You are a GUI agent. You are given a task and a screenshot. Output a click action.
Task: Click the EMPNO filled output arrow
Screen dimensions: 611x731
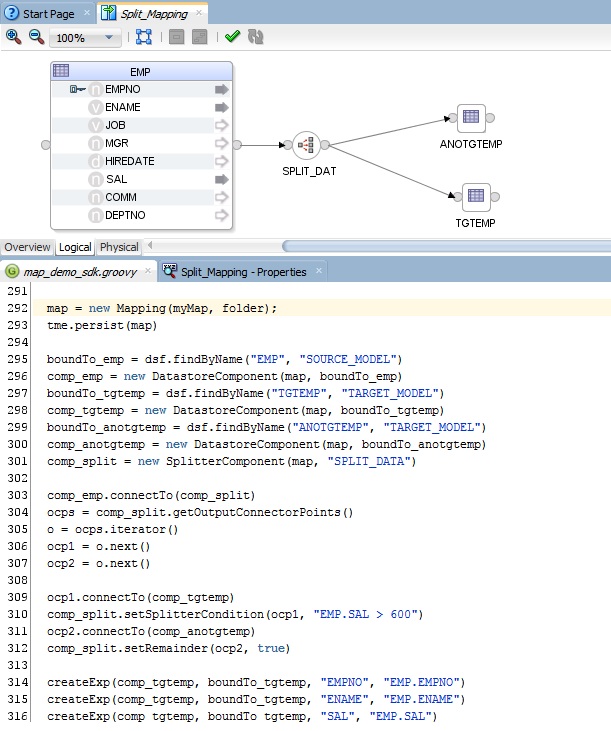[222, 89]
